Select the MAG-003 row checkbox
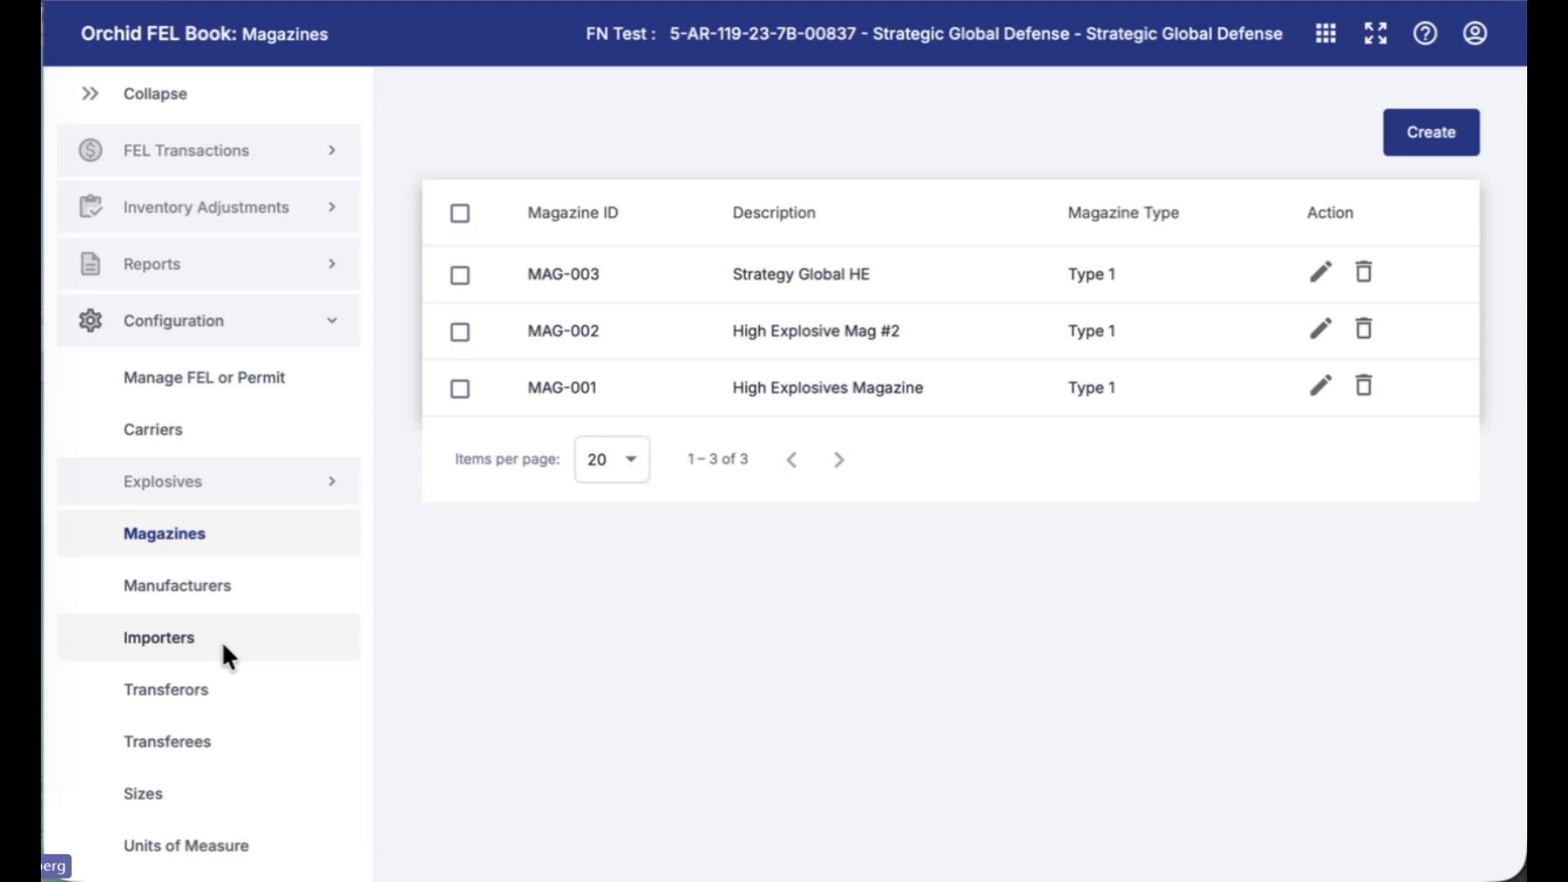The image size is (1568, 882). [460, 275]
